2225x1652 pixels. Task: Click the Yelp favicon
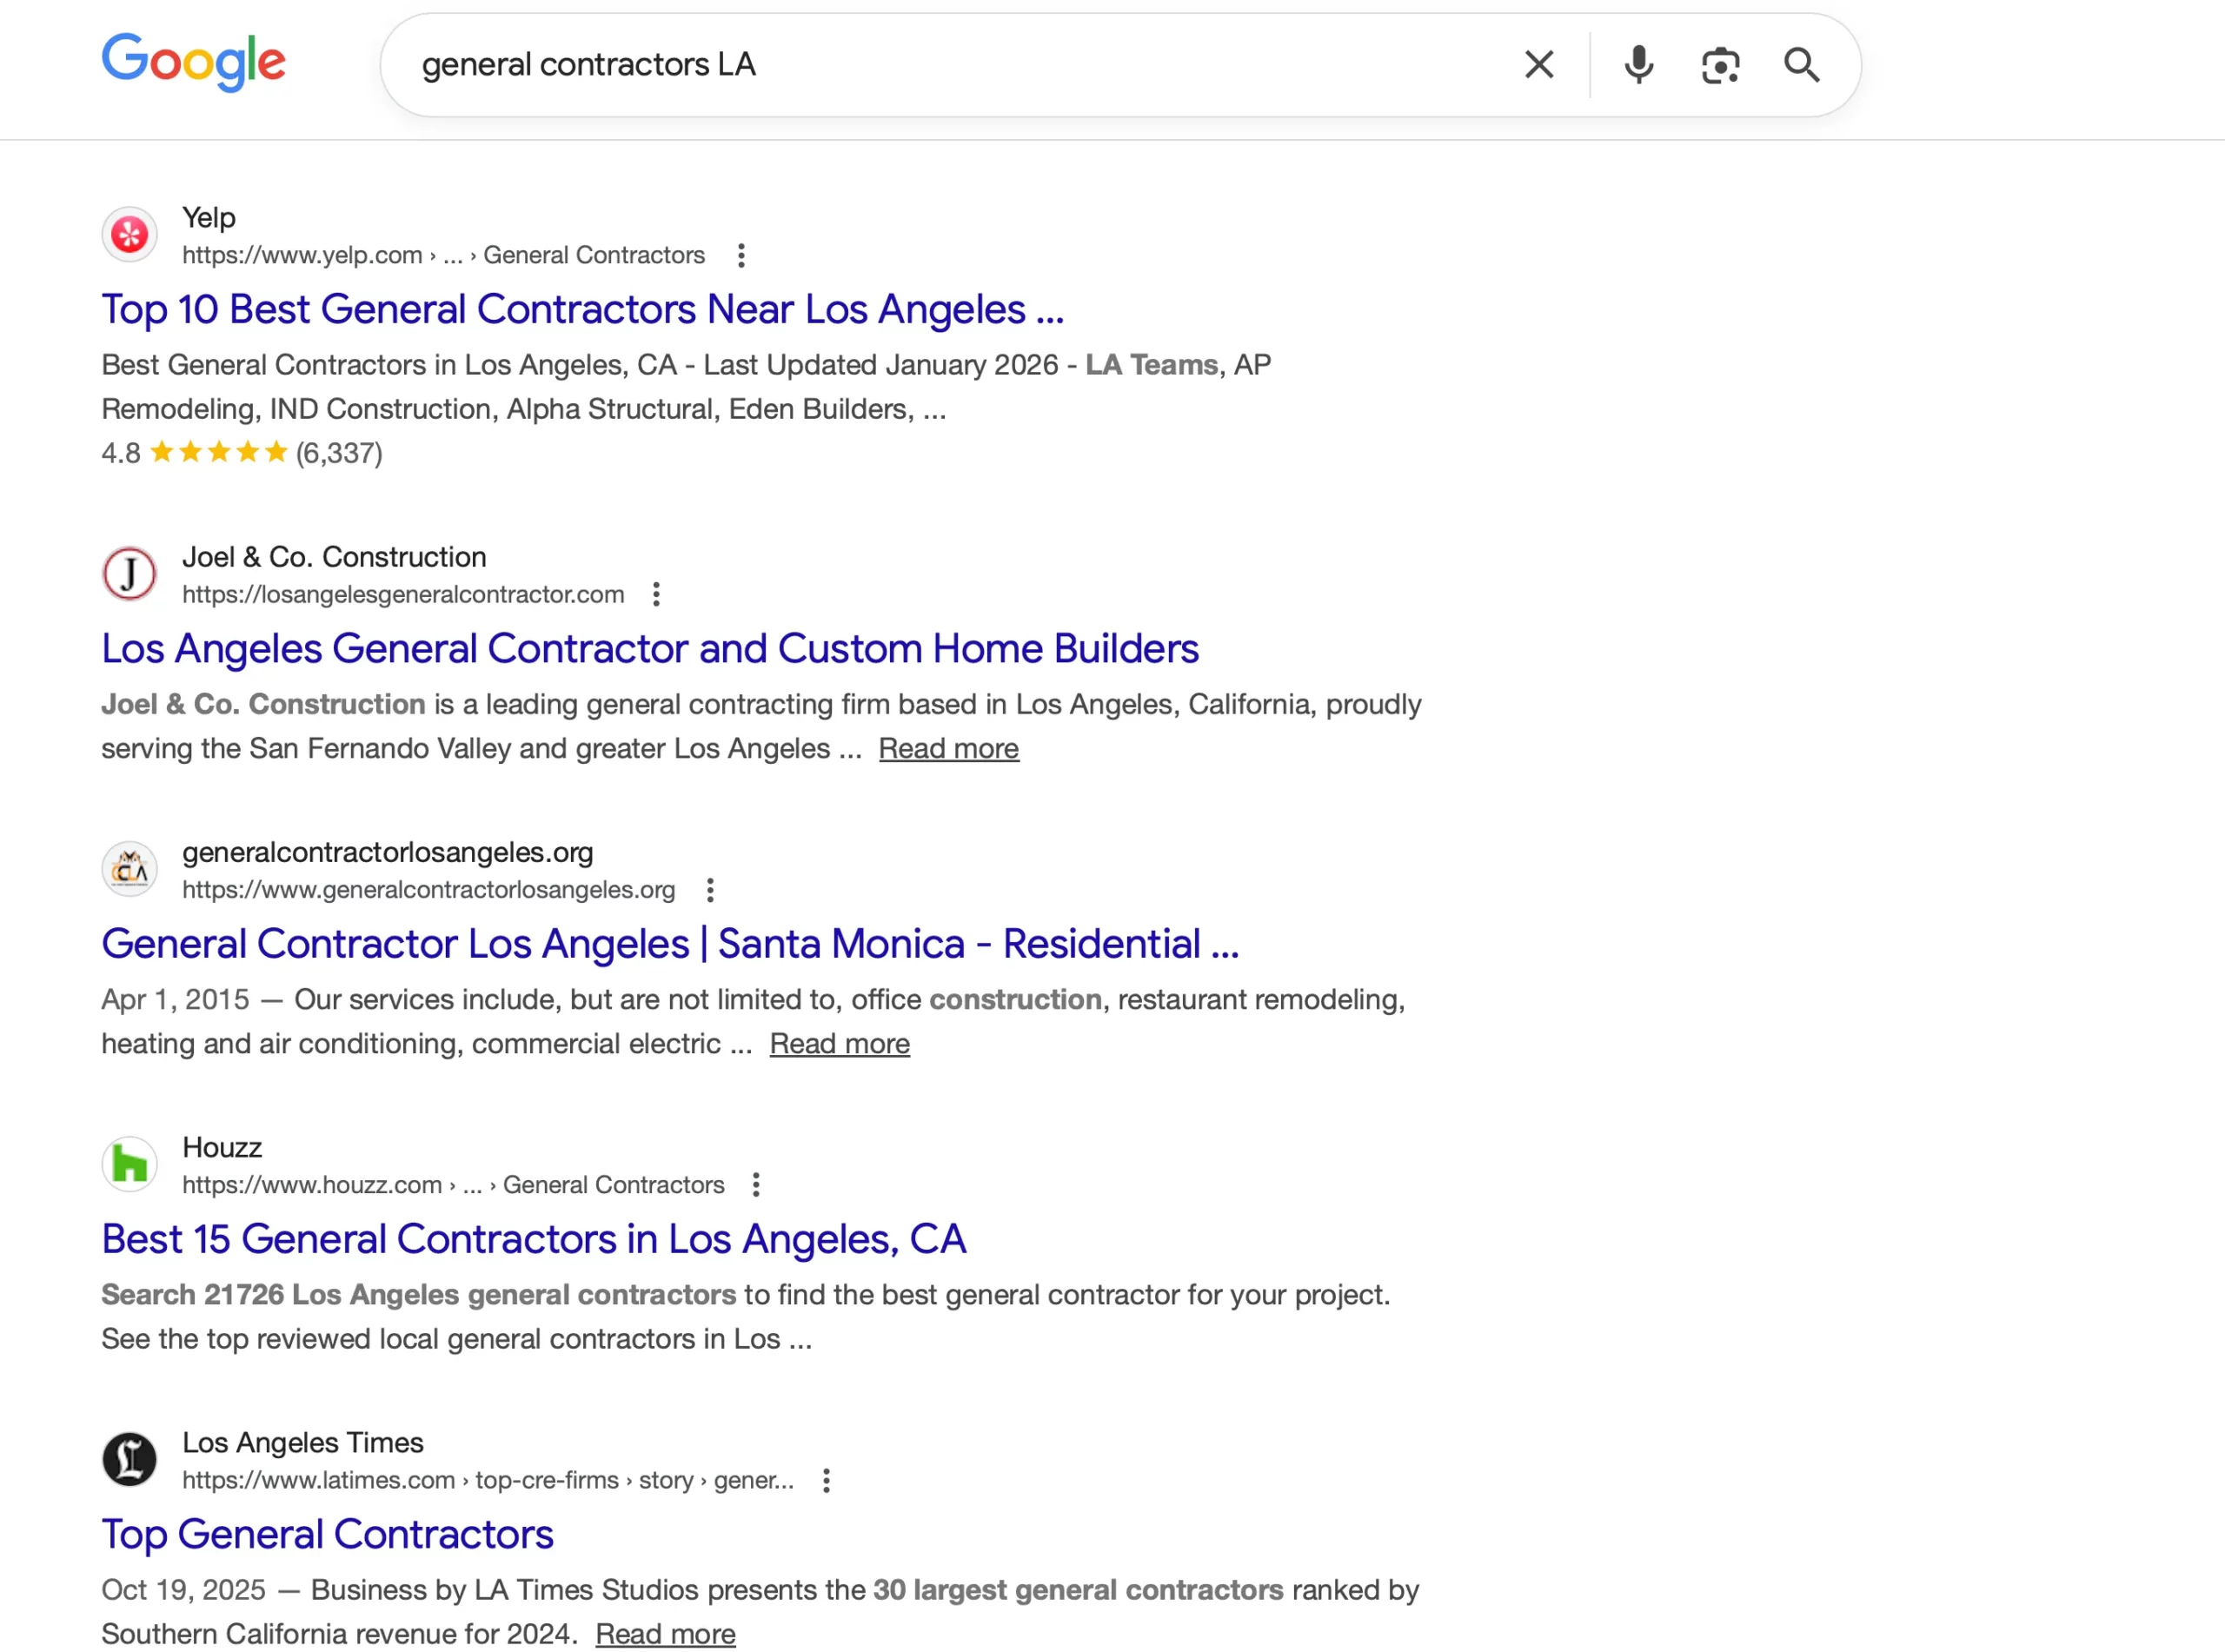click(x=129, y=235)
